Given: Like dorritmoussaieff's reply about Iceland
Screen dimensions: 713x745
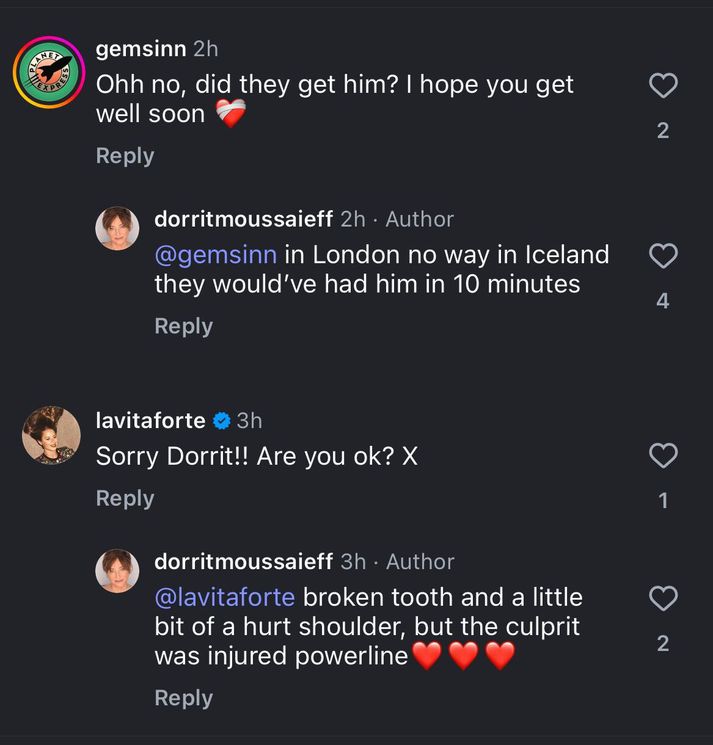Looking at the screenshot, I should click(x=663, y=257).
